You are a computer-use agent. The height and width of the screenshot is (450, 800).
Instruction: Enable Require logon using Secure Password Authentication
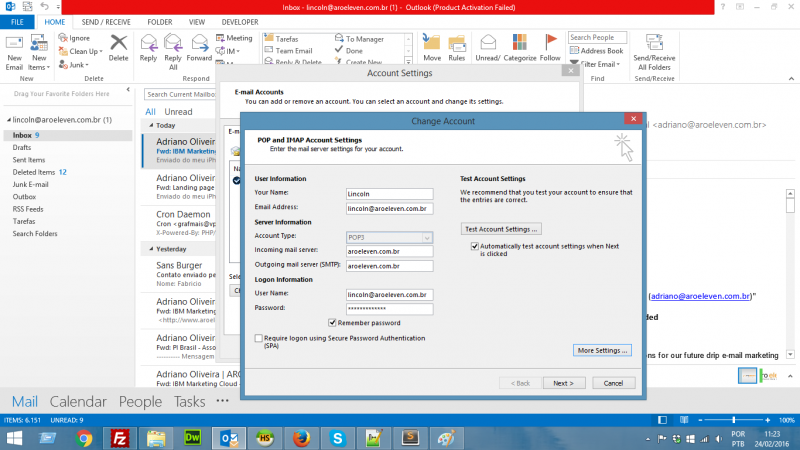coord(260,339)
